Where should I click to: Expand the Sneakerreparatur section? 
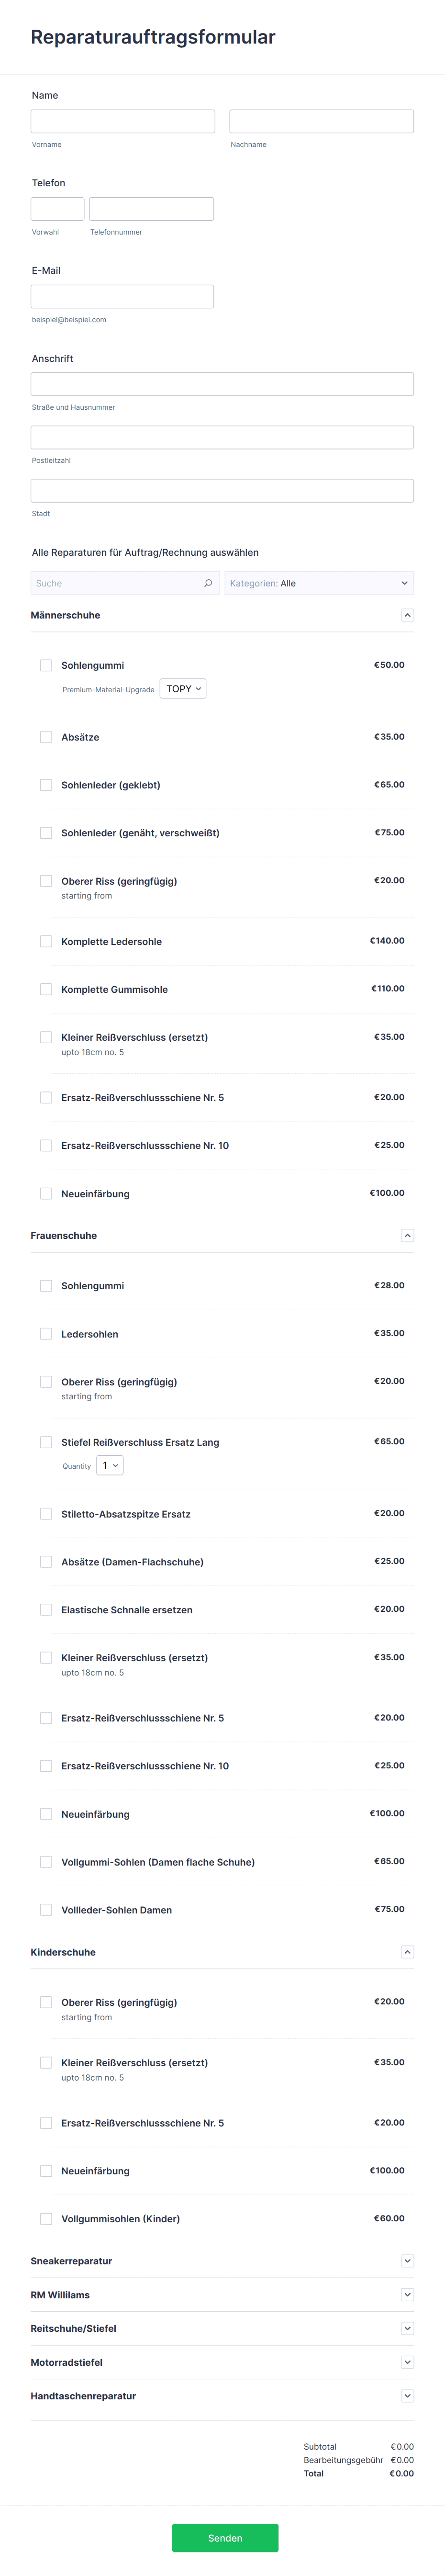coord(407,2260)
